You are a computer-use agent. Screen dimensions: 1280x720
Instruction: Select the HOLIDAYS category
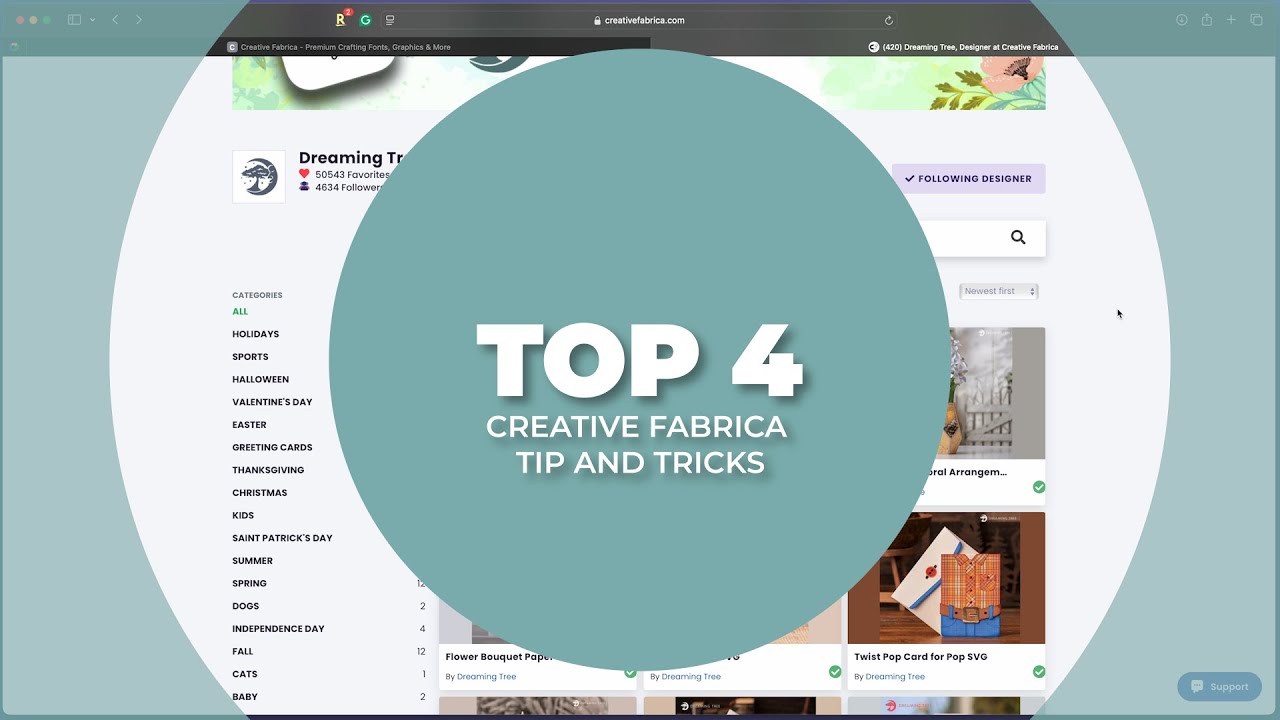click(x=256, y=334)
